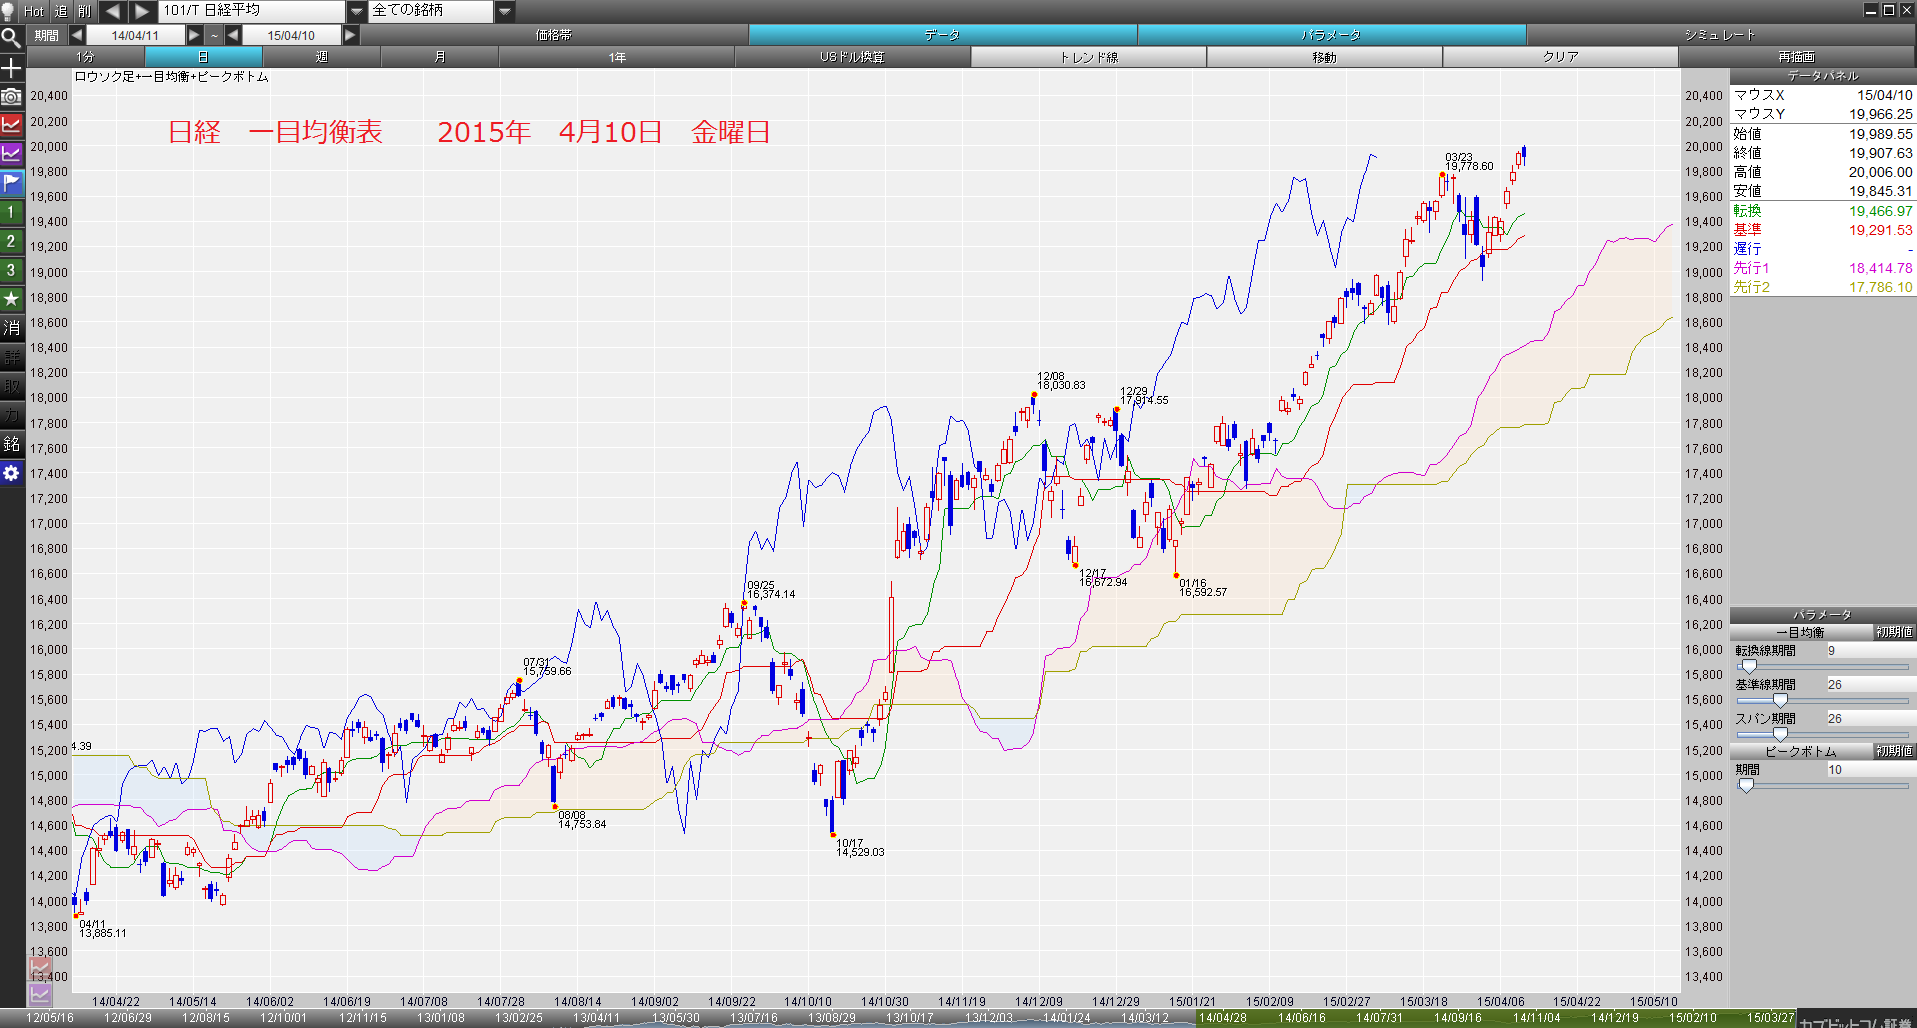Click the 転換線期間 value field 9
The height and width of the screenshot is (1028, 1917).
click(x=1870, y=650)
